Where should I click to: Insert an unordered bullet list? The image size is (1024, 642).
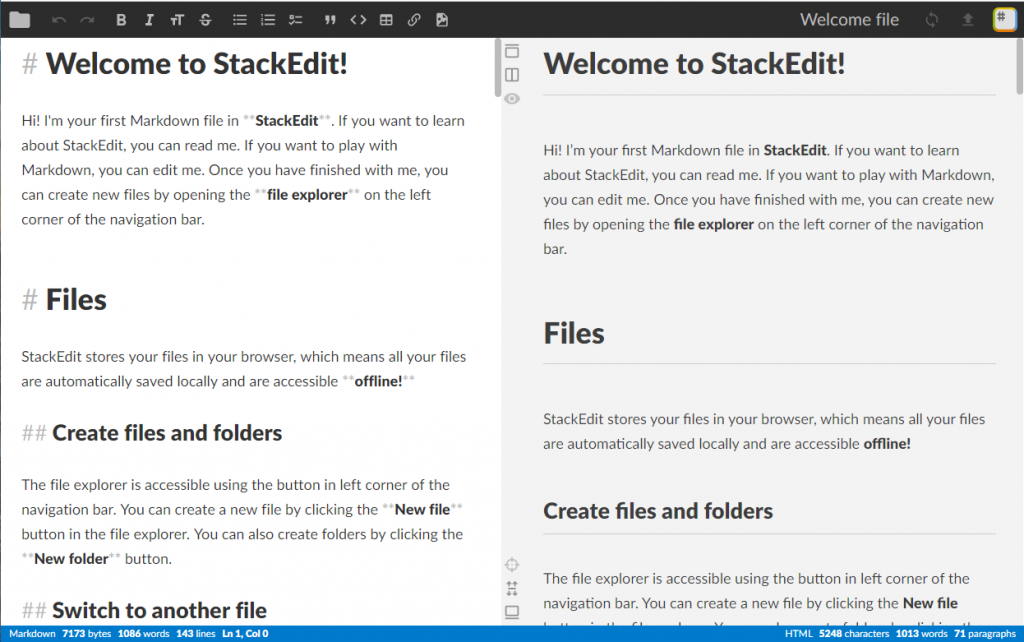pyautogui.click(x=240, y=20)
